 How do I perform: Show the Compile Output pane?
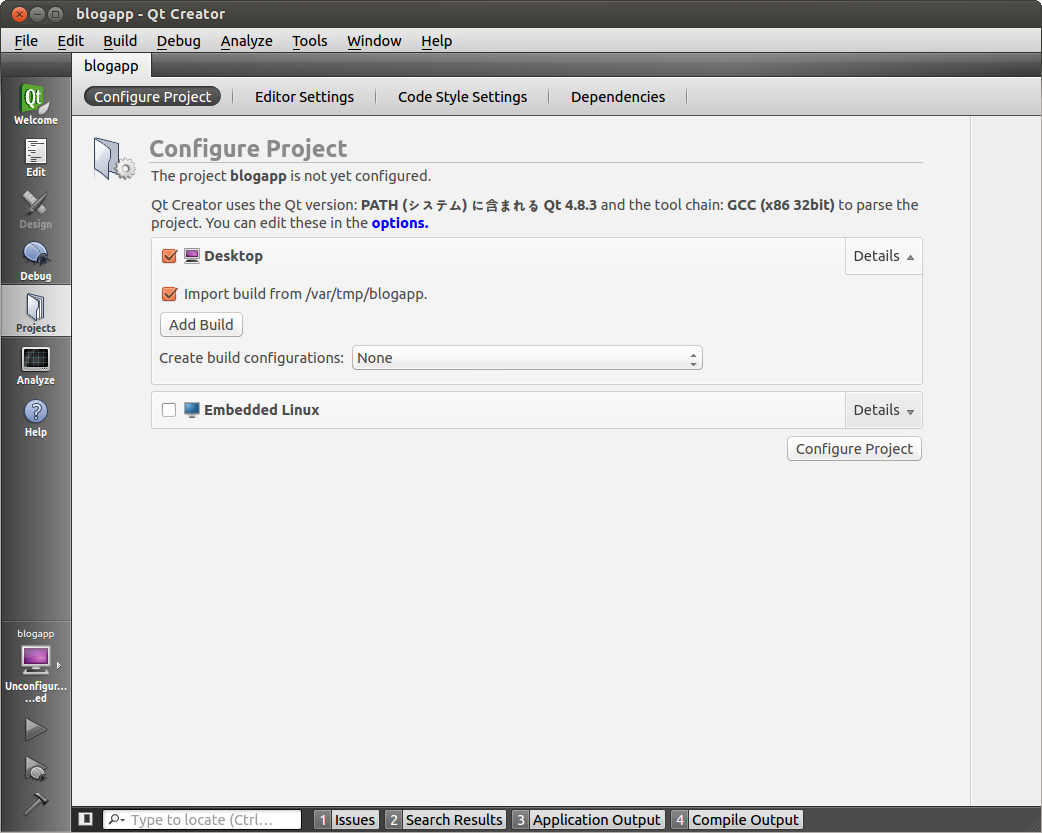pos(737,820)
